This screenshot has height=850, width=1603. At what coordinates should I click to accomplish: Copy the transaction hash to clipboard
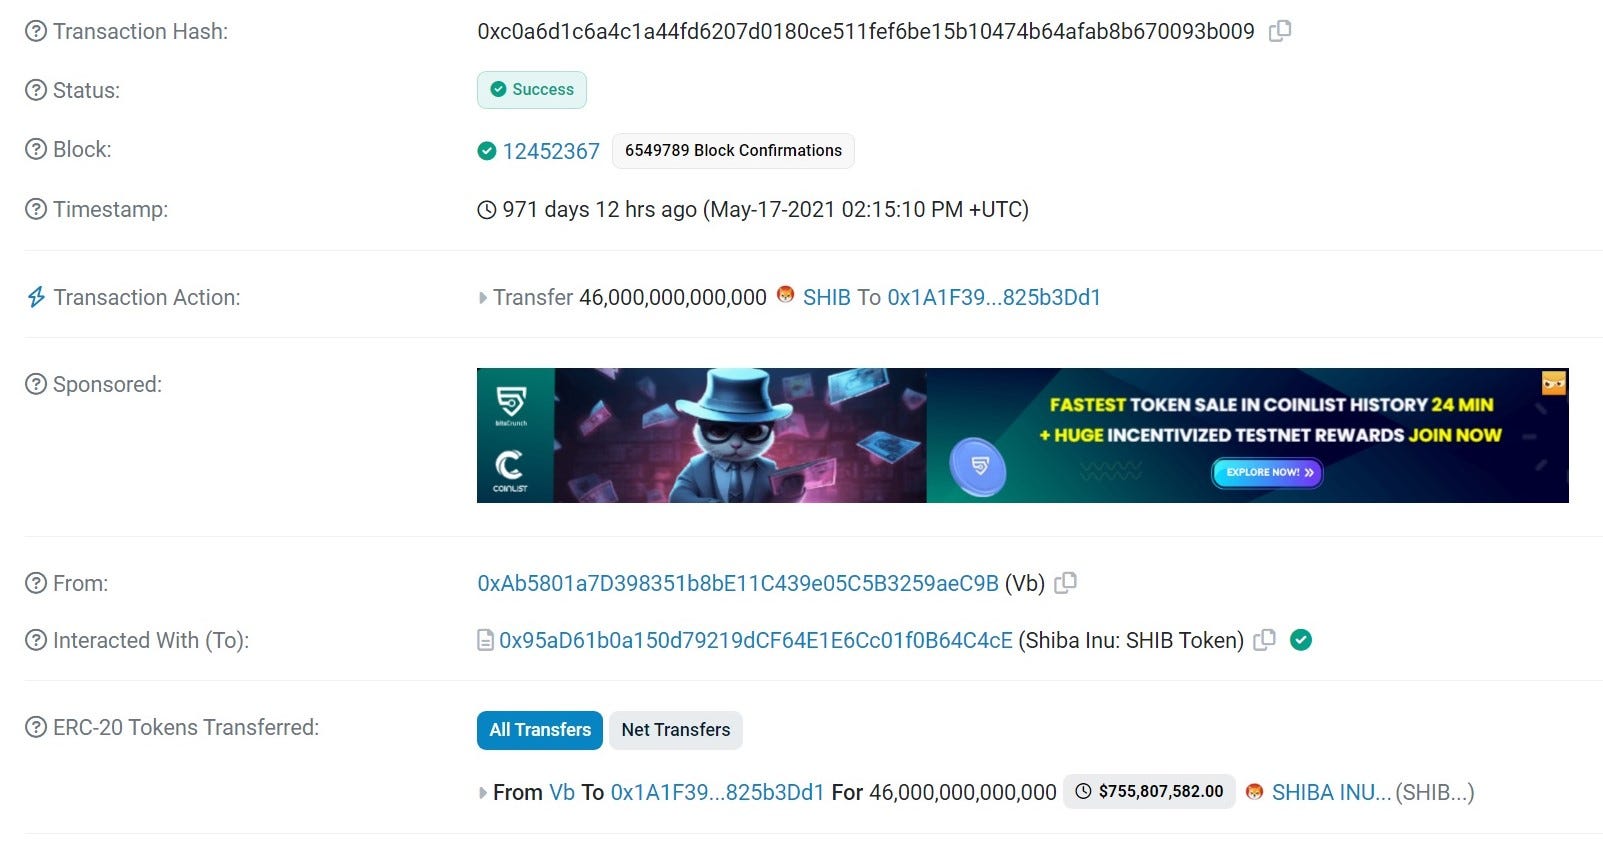coord(1280,31)
